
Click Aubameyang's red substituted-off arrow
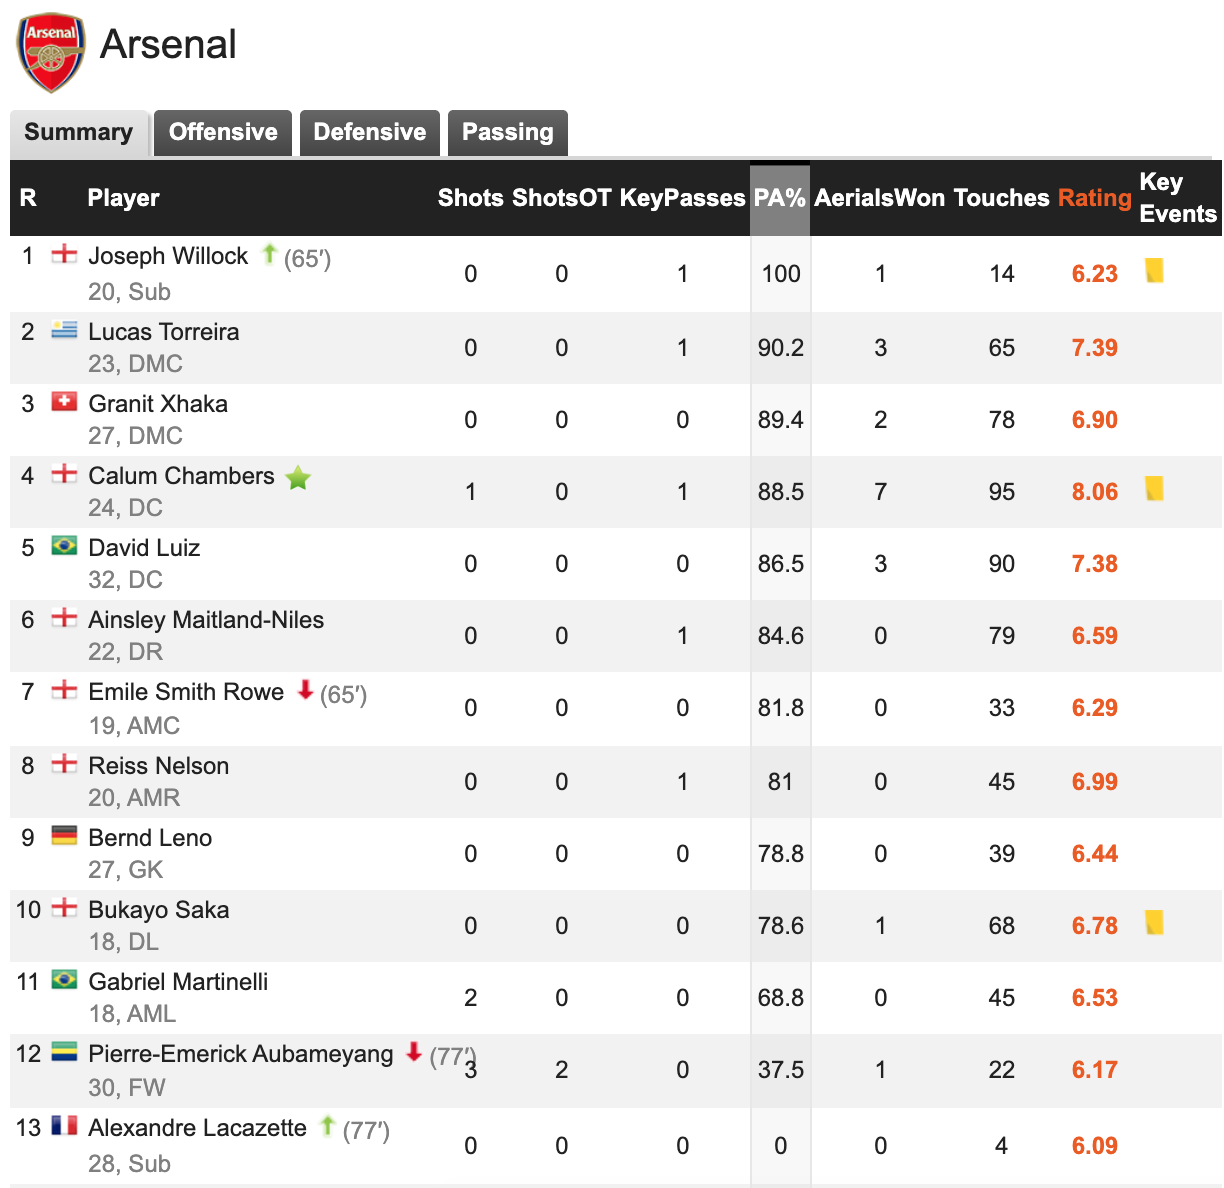(x=414, y=1052)
